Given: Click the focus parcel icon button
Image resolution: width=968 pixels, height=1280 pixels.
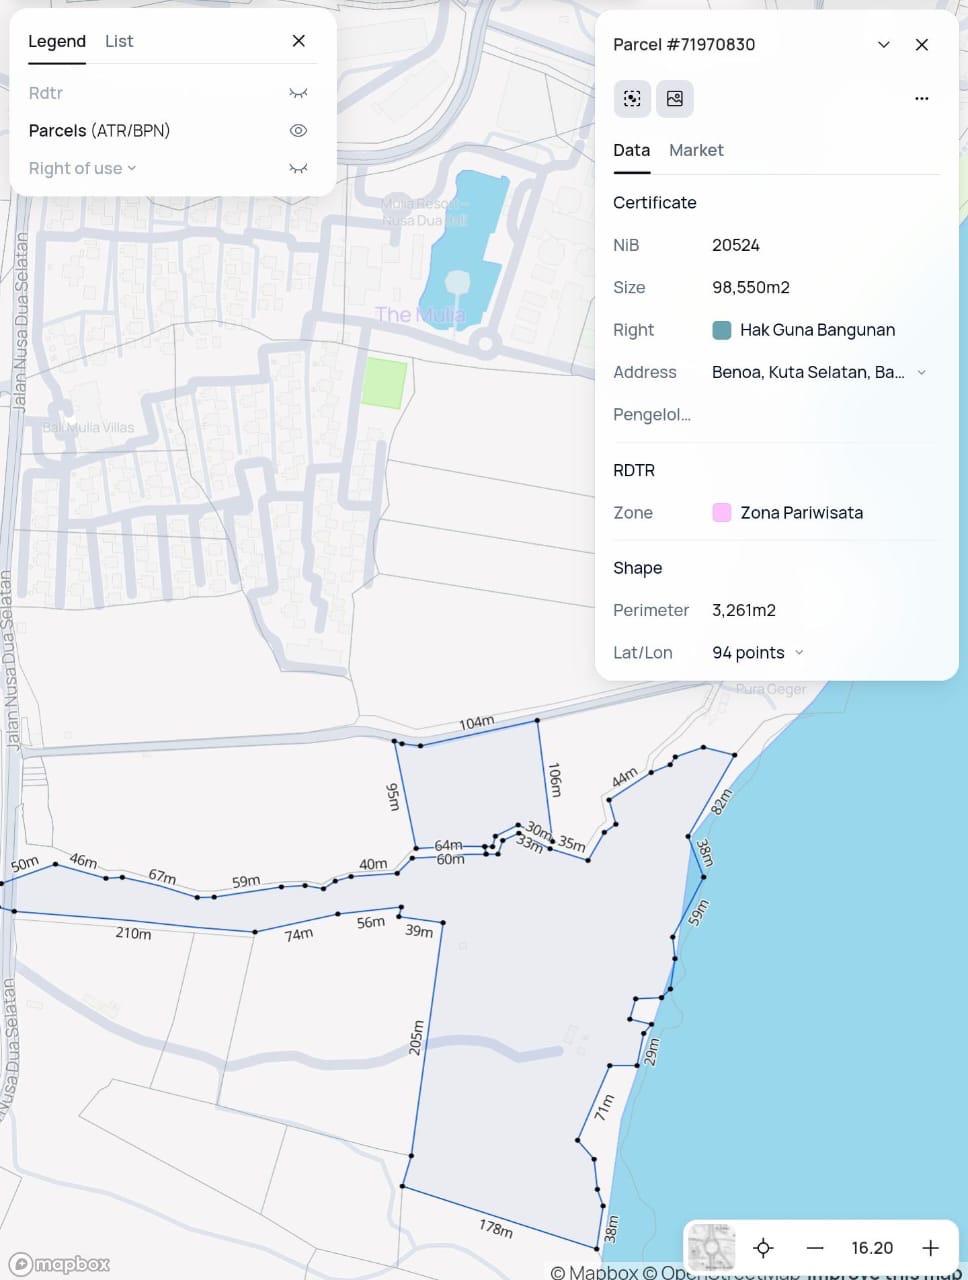Looking at the screenshot, I should 632,99.
